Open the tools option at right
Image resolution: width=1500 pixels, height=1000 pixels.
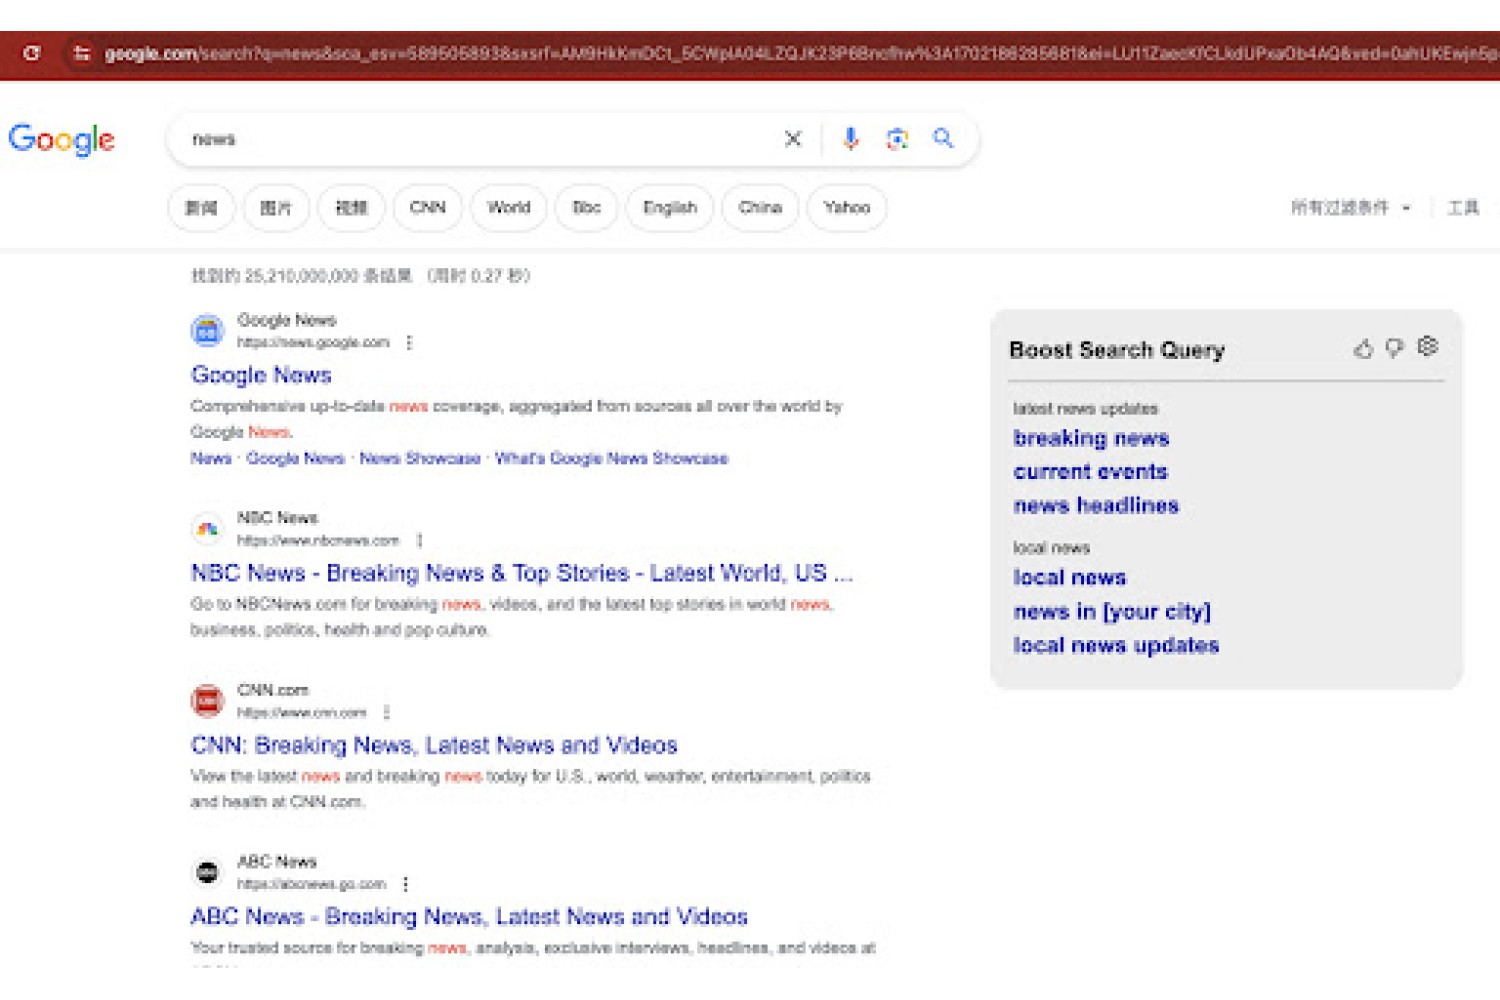[x=1463, y=208]
